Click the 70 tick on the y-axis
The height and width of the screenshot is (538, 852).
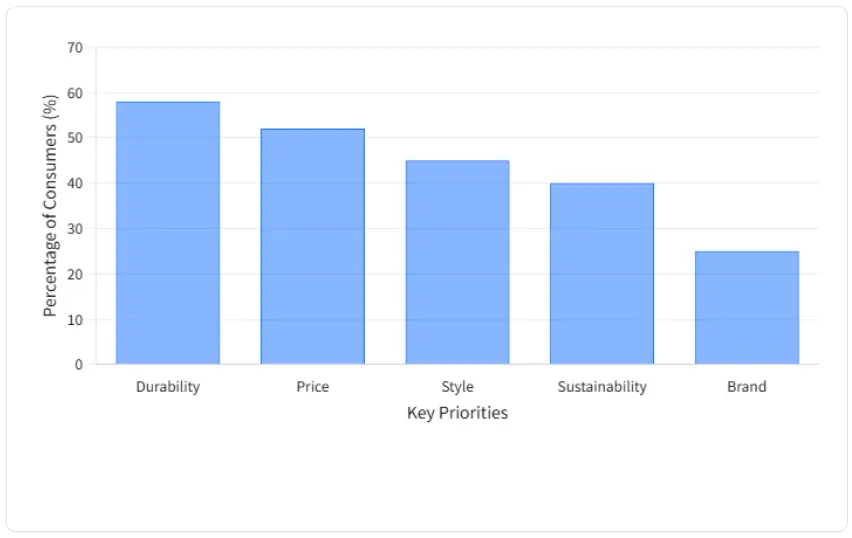76,48
